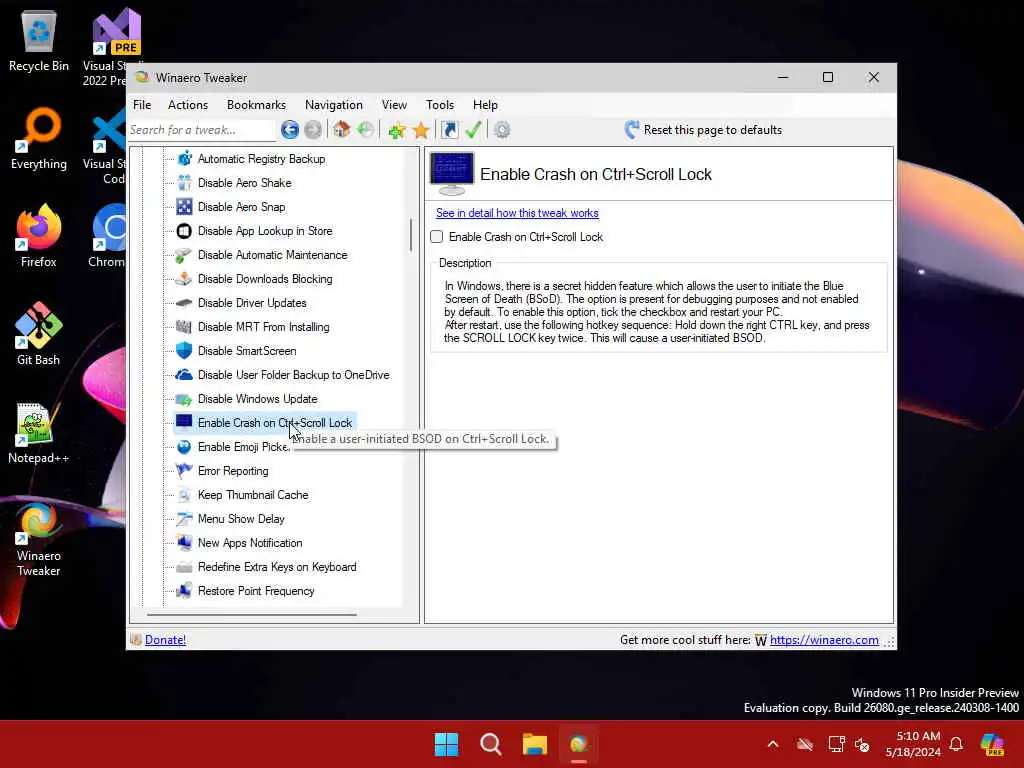Screen dimensions: 1024x768
Task: Open File Explorer from taskbar
Action: pyautogui.click(x=534, y=744)
